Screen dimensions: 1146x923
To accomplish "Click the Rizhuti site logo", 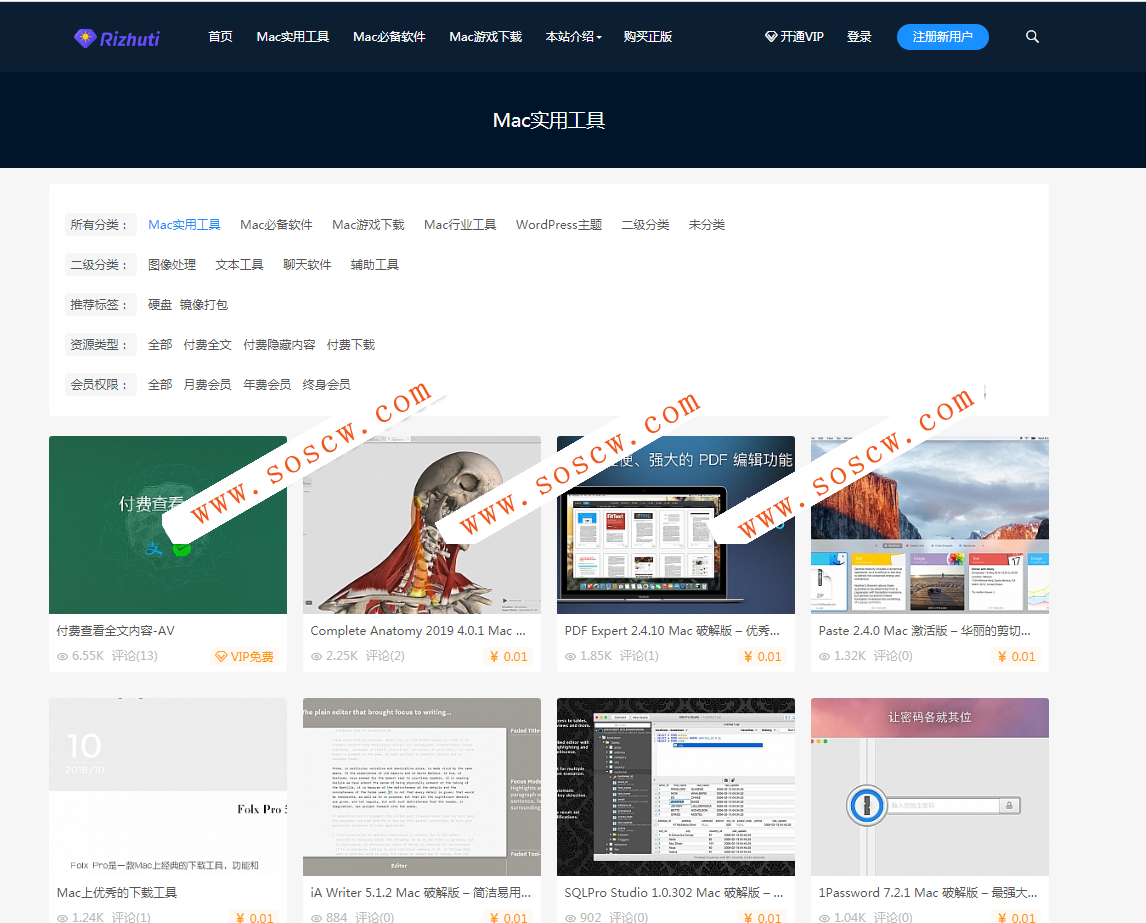I will point(117,38).
